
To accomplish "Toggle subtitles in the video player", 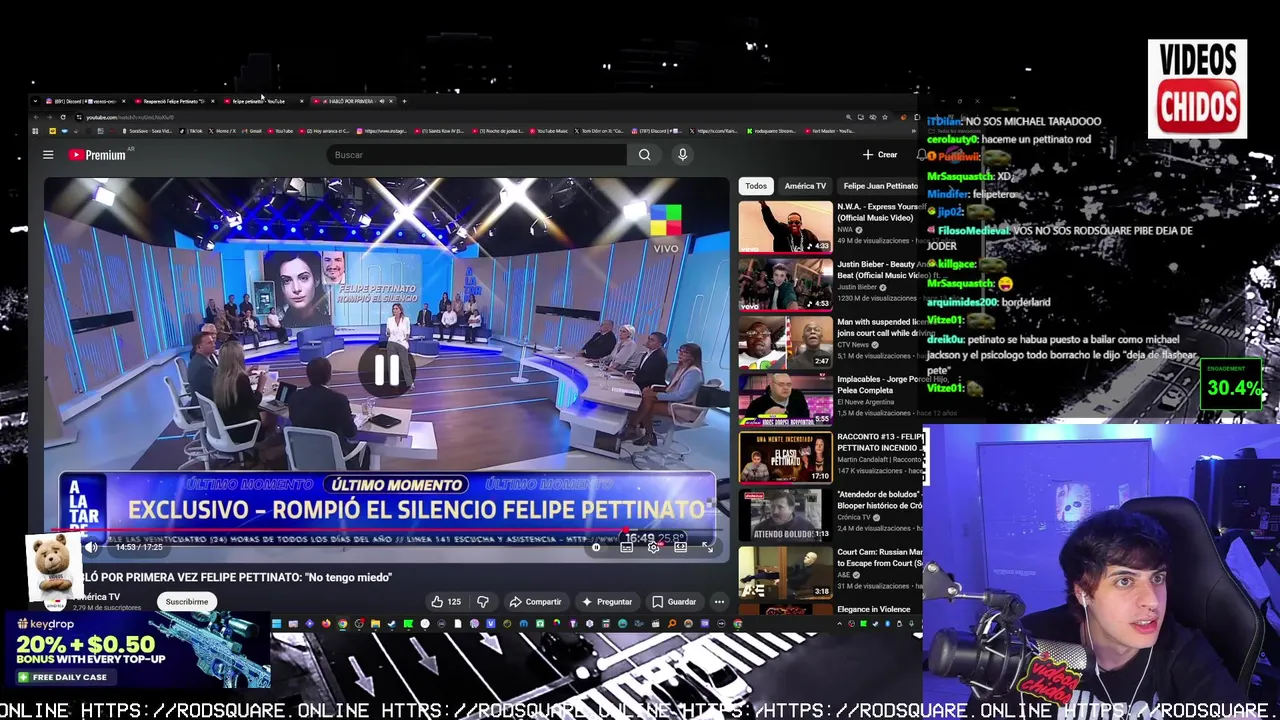I will click(x=626, y=547).
